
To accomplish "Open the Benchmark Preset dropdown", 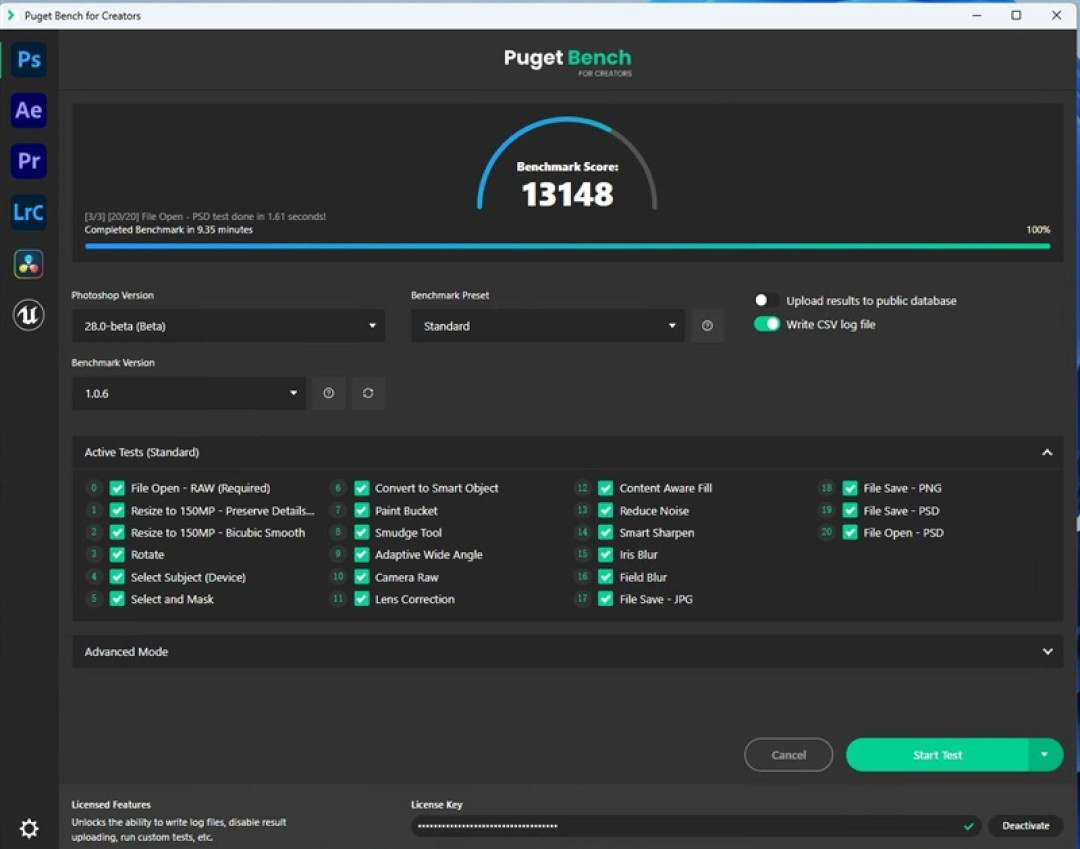I will [x=548, y=326].
